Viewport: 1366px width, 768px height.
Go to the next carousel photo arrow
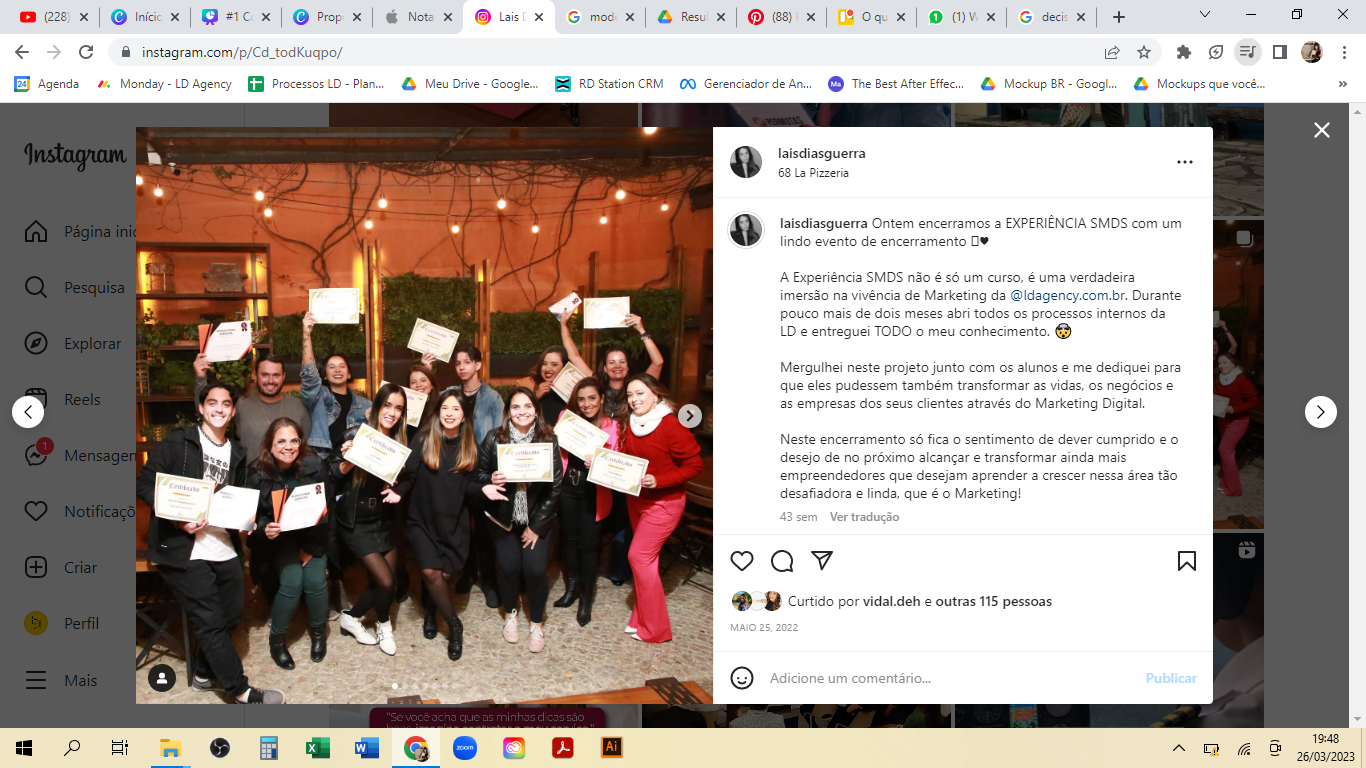click(690, 416)
